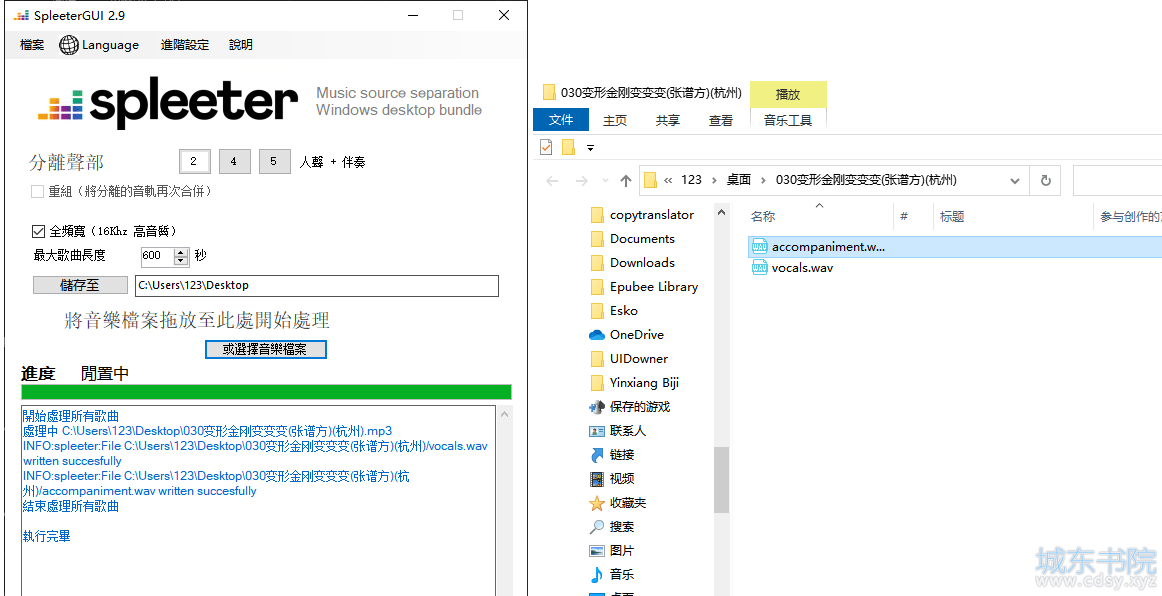This screenshot has height=596, width=1162.
Task: Open the 主页 ribbon tab
Action: (614, 120)
